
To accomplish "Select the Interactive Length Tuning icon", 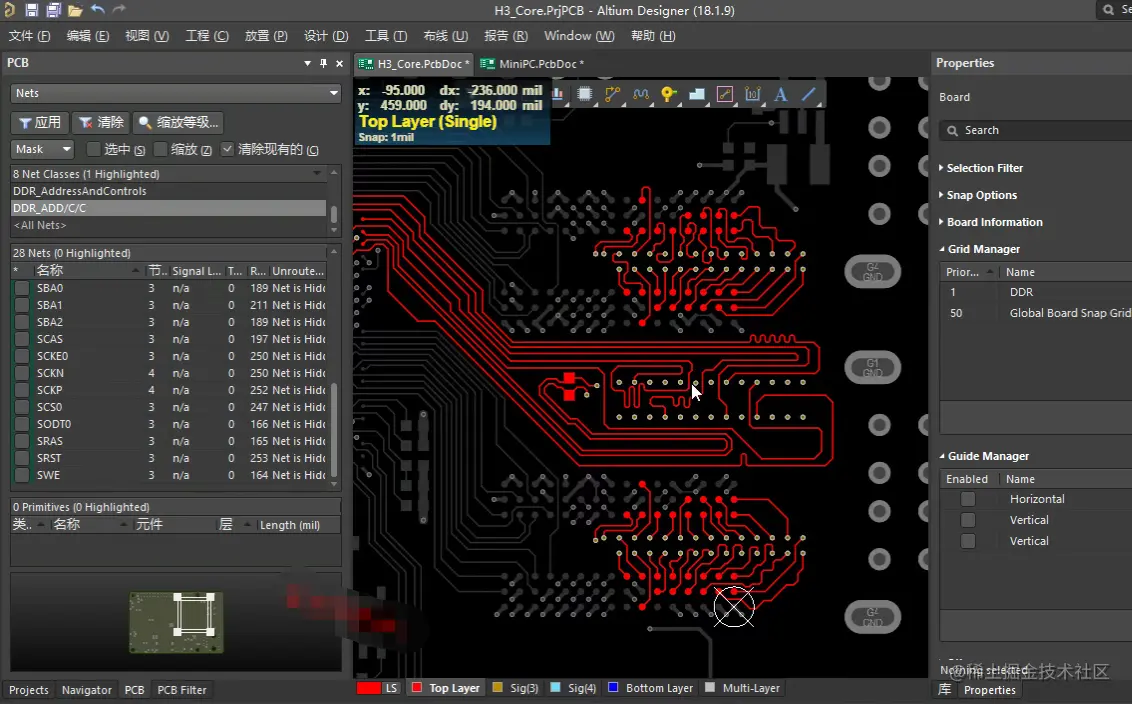I will (640, 94).
